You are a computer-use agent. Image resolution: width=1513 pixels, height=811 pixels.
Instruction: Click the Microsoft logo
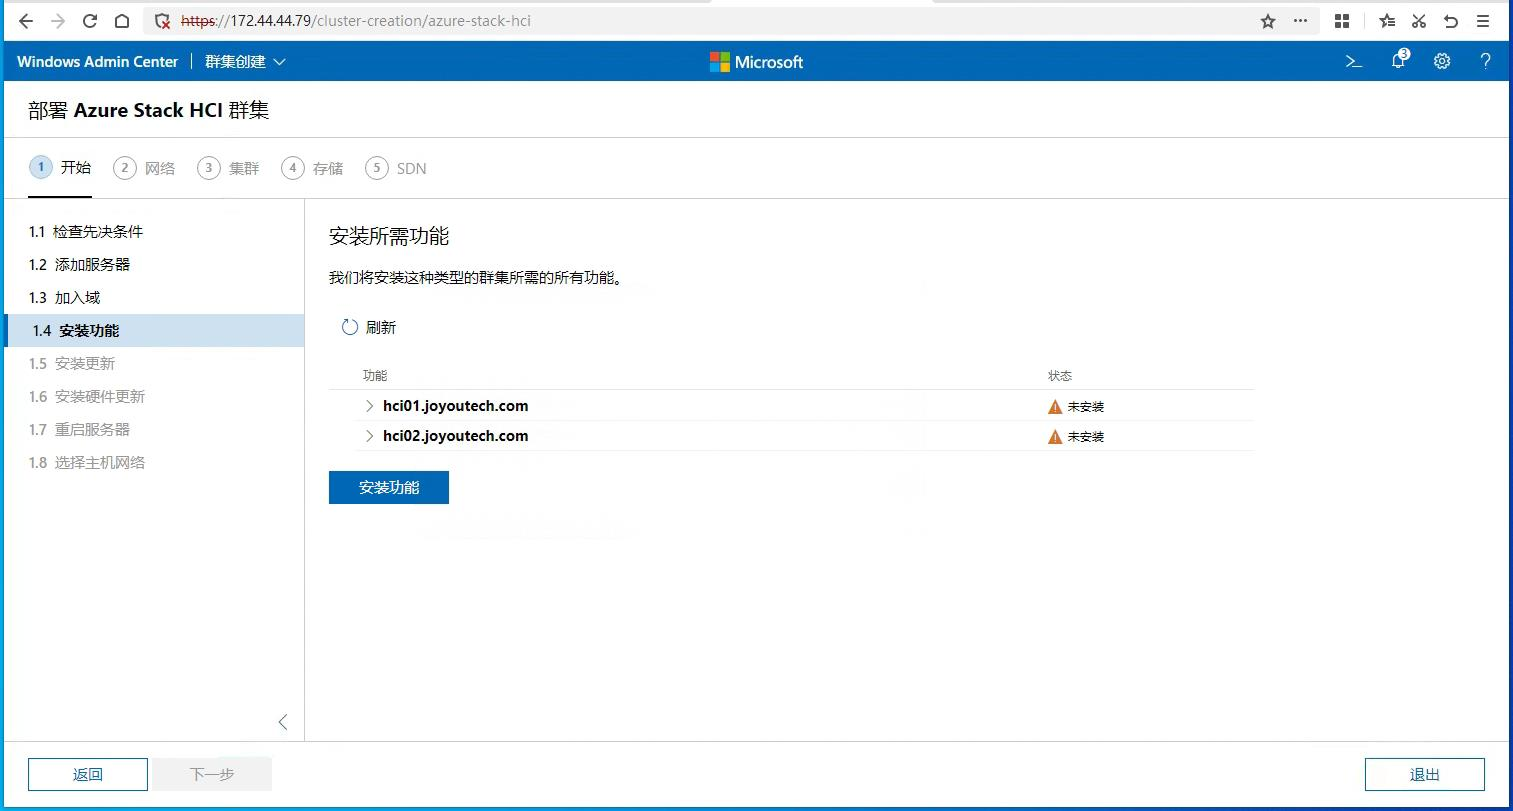click(756, 62)
